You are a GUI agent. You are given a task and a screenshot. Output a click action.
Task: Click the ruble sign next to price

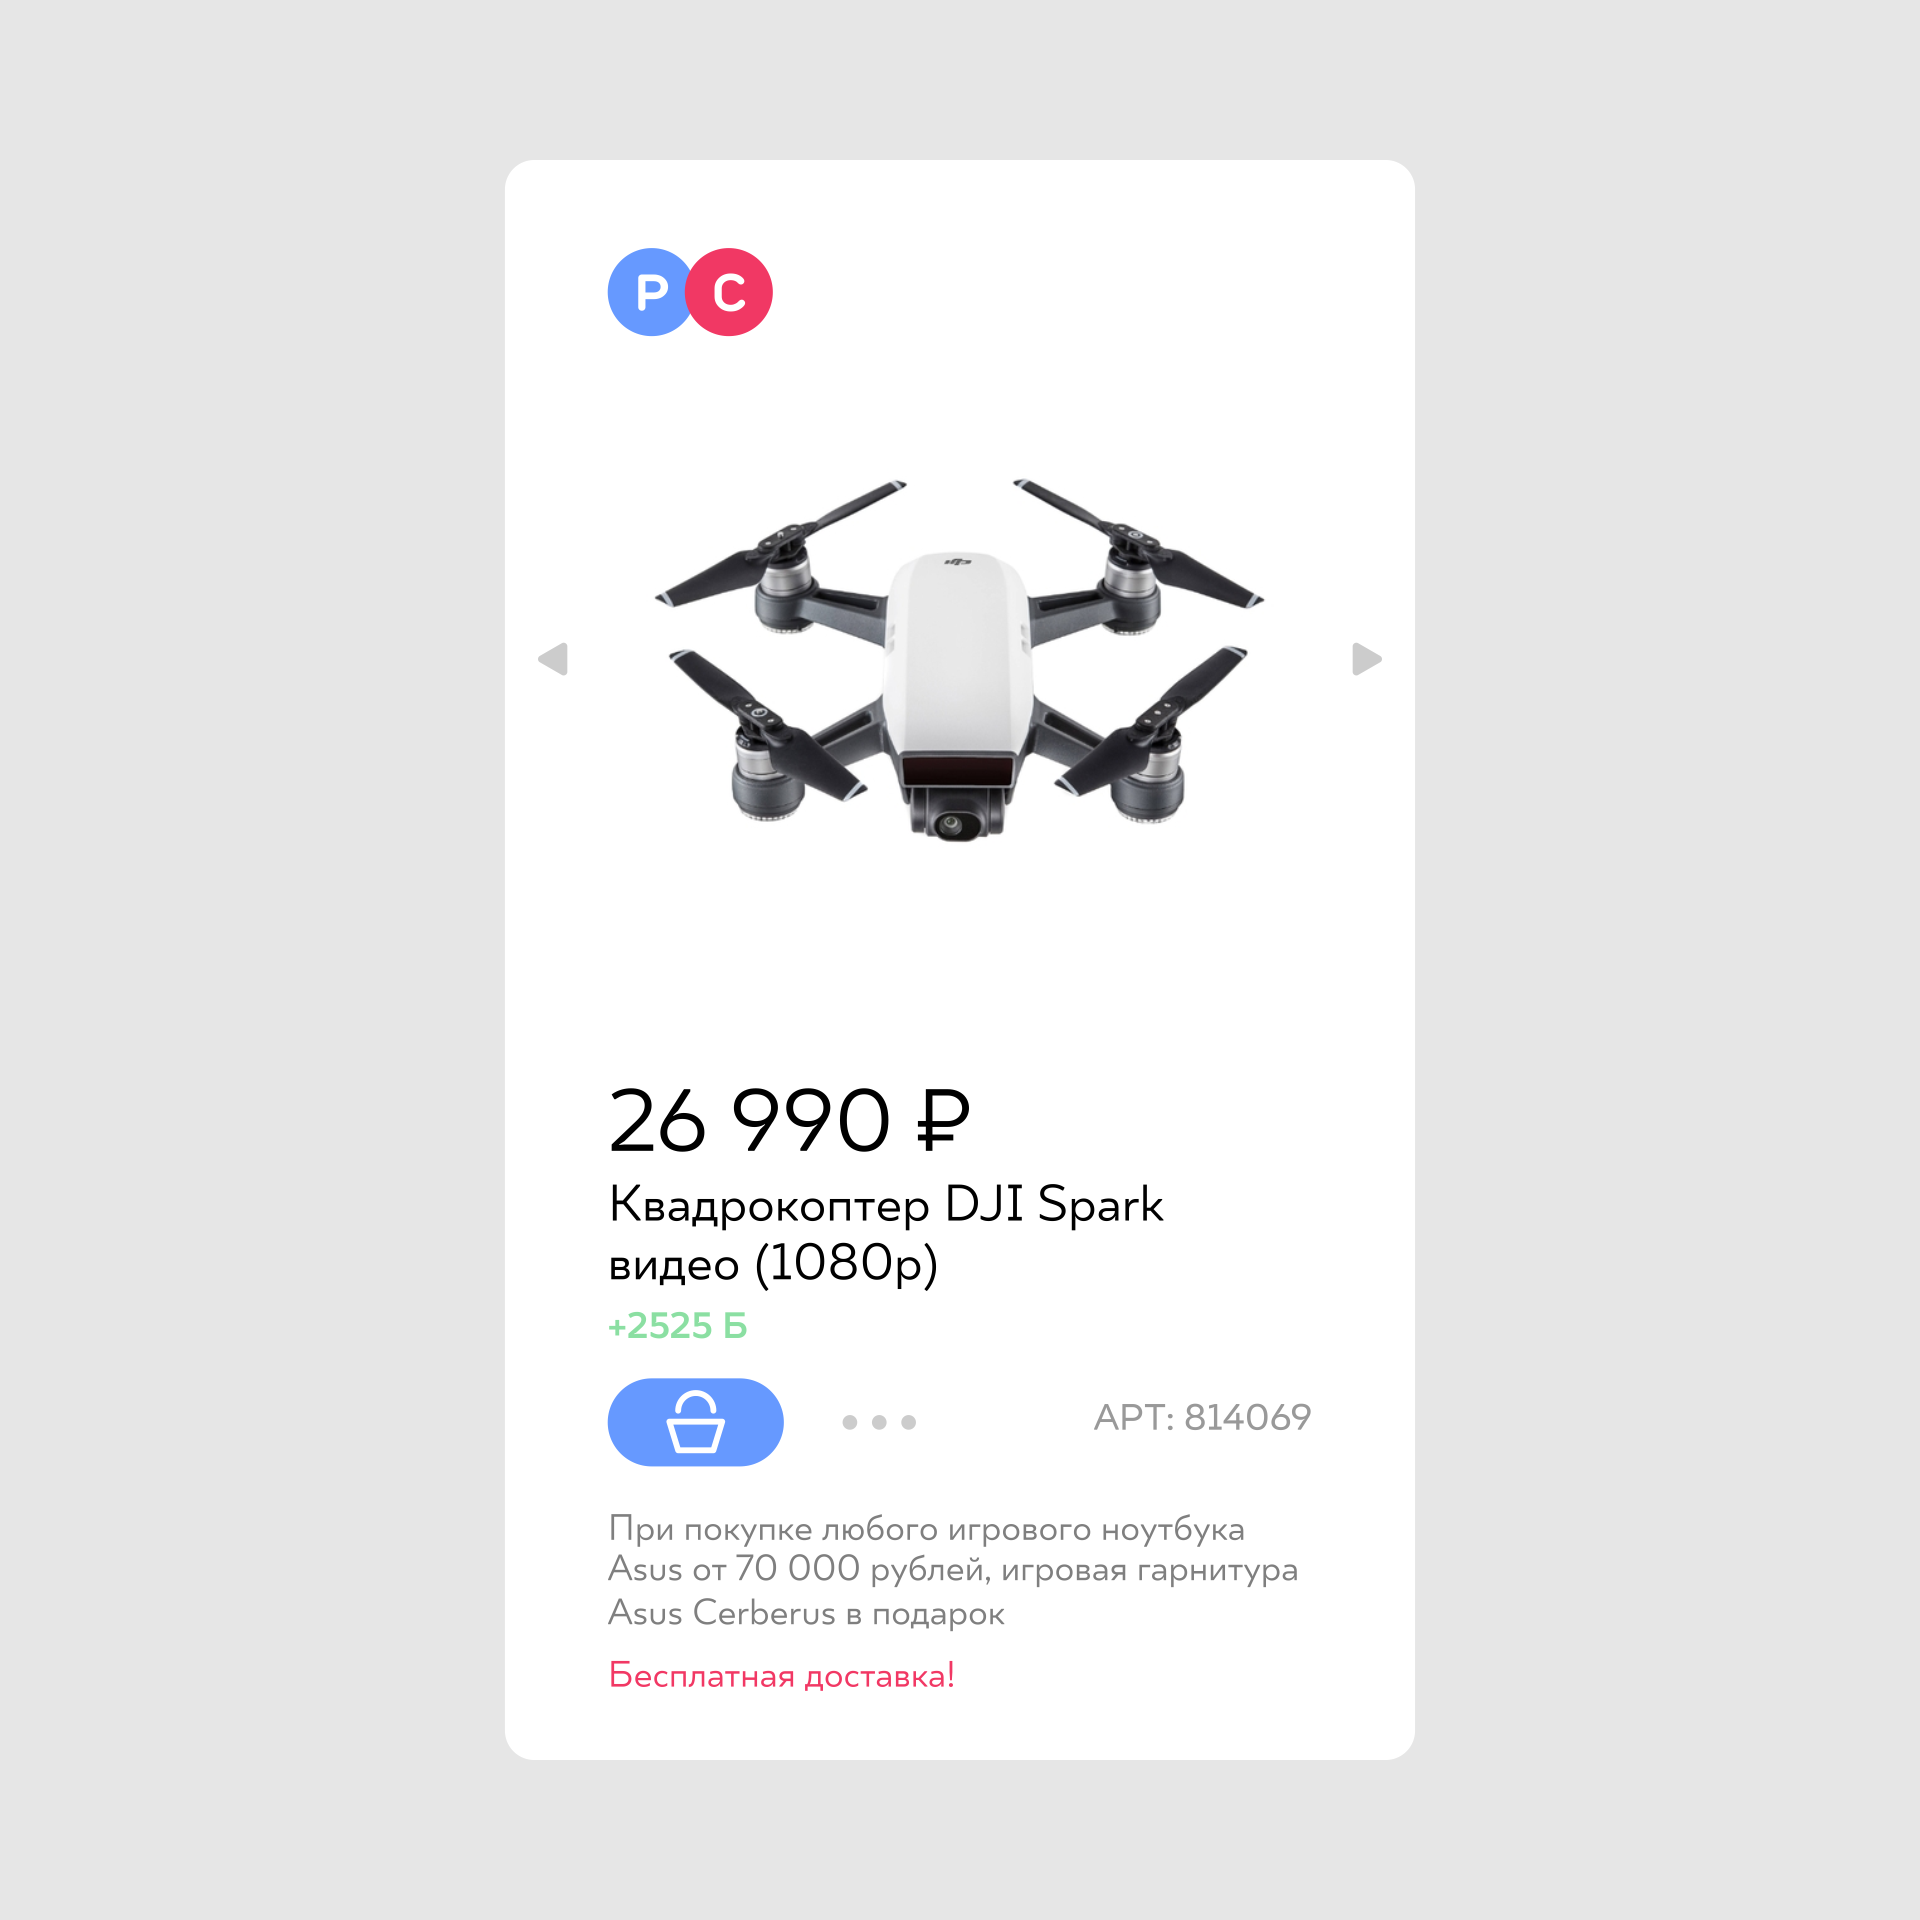[943, 1120]
